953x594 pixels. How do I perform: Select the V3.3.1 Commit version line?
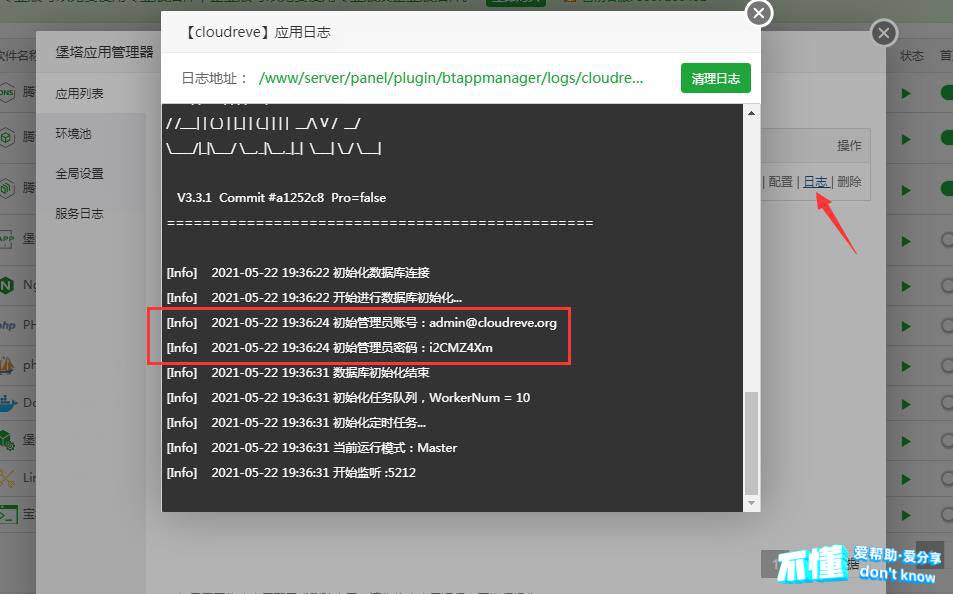tap(281, 198)
